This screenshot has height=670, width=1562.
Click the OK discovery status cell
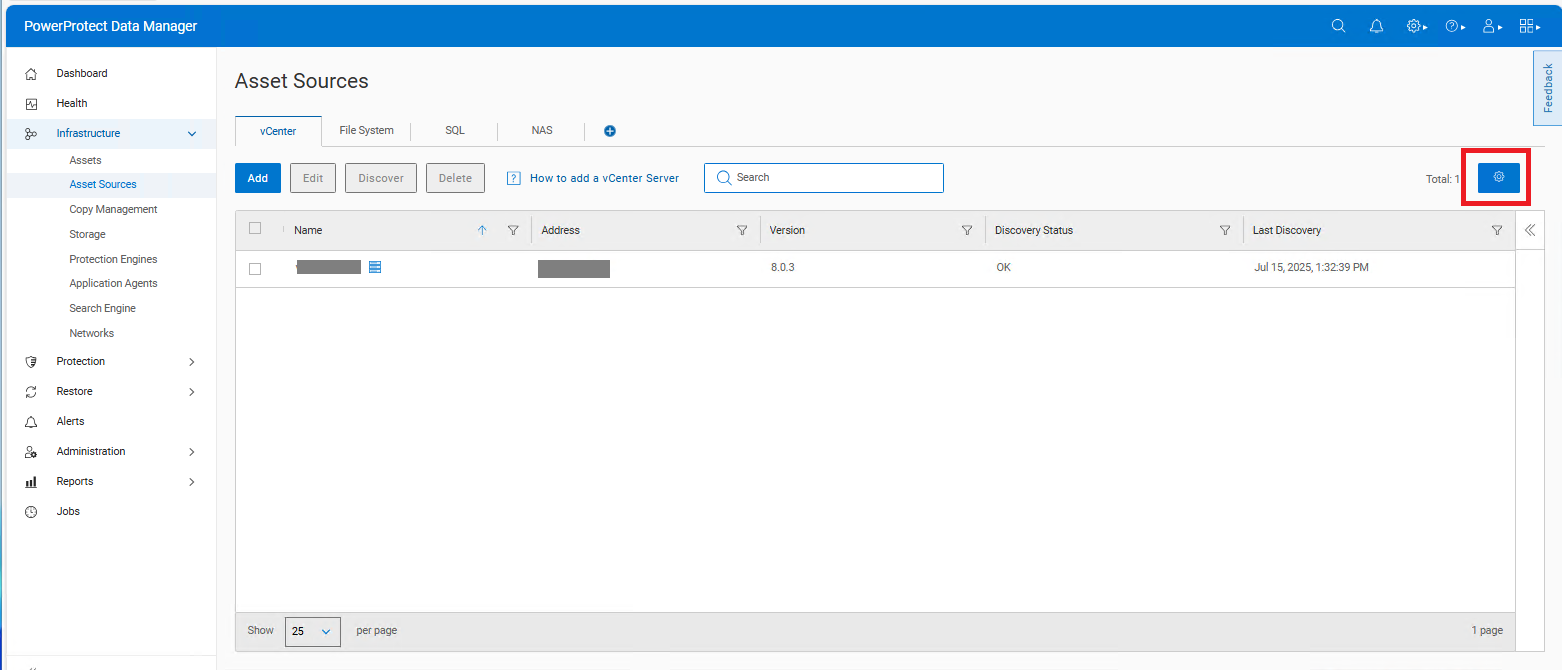pos(1003,268)
